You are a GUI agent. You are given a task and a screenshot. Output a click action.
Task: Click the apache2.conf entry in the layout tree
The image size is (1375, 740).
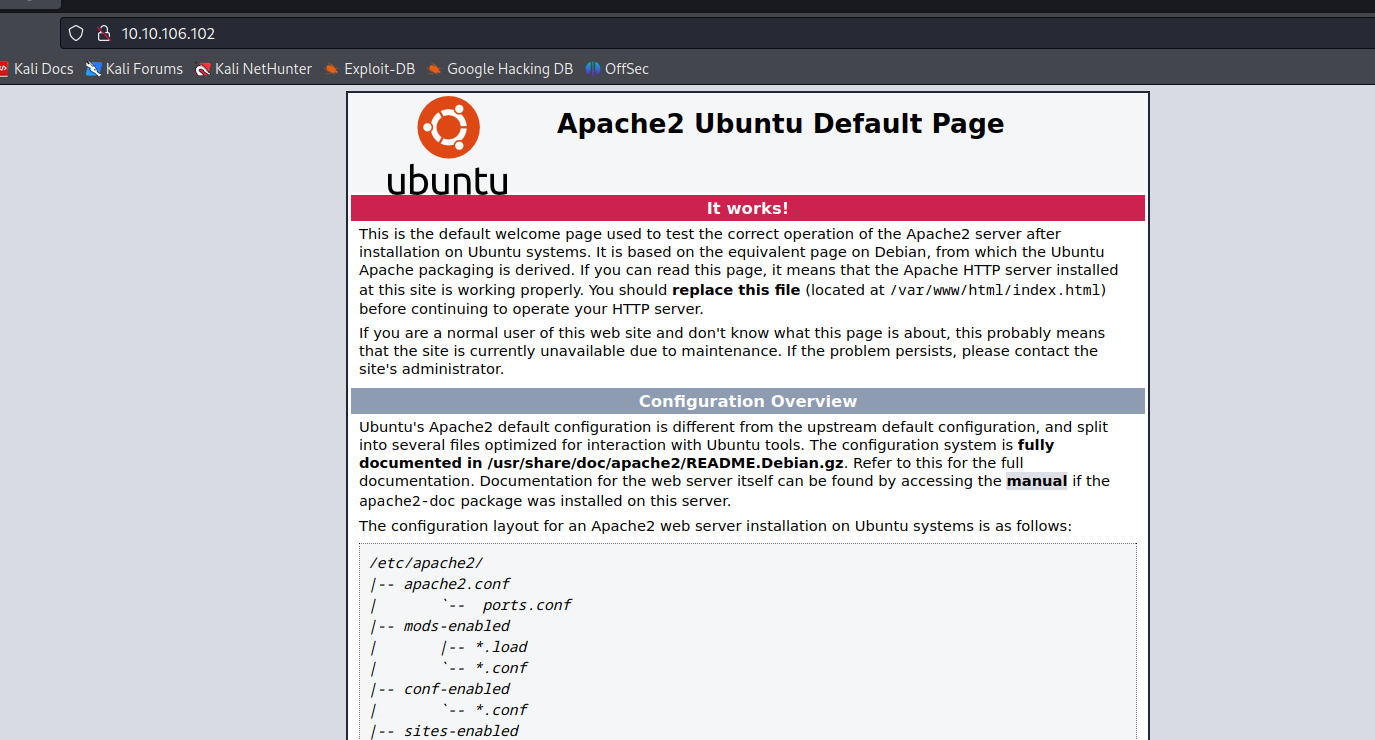tap(457, 584)
